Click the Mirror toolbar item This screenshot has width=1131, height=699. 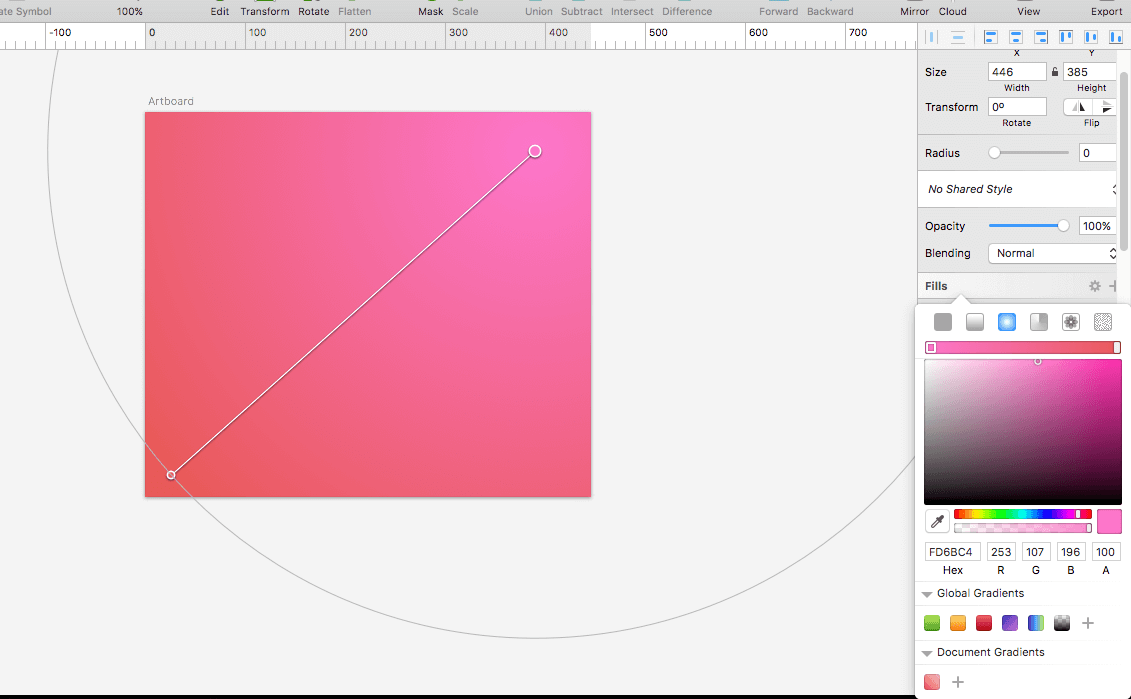coord(915,11)
